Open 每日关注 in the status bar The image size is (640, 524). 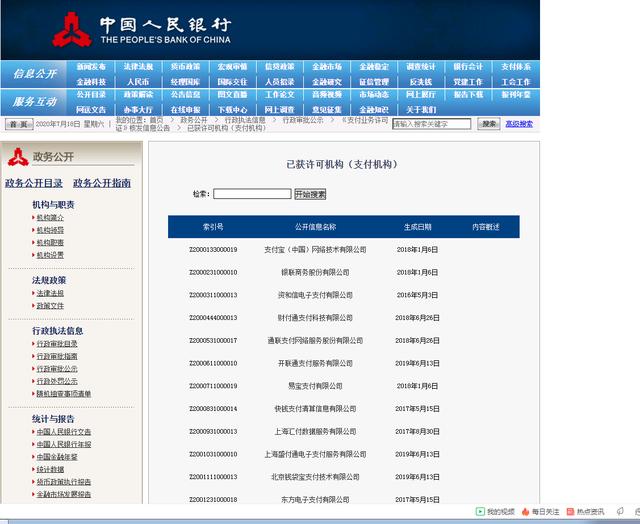pyautogui.click(x=545, y=511)
